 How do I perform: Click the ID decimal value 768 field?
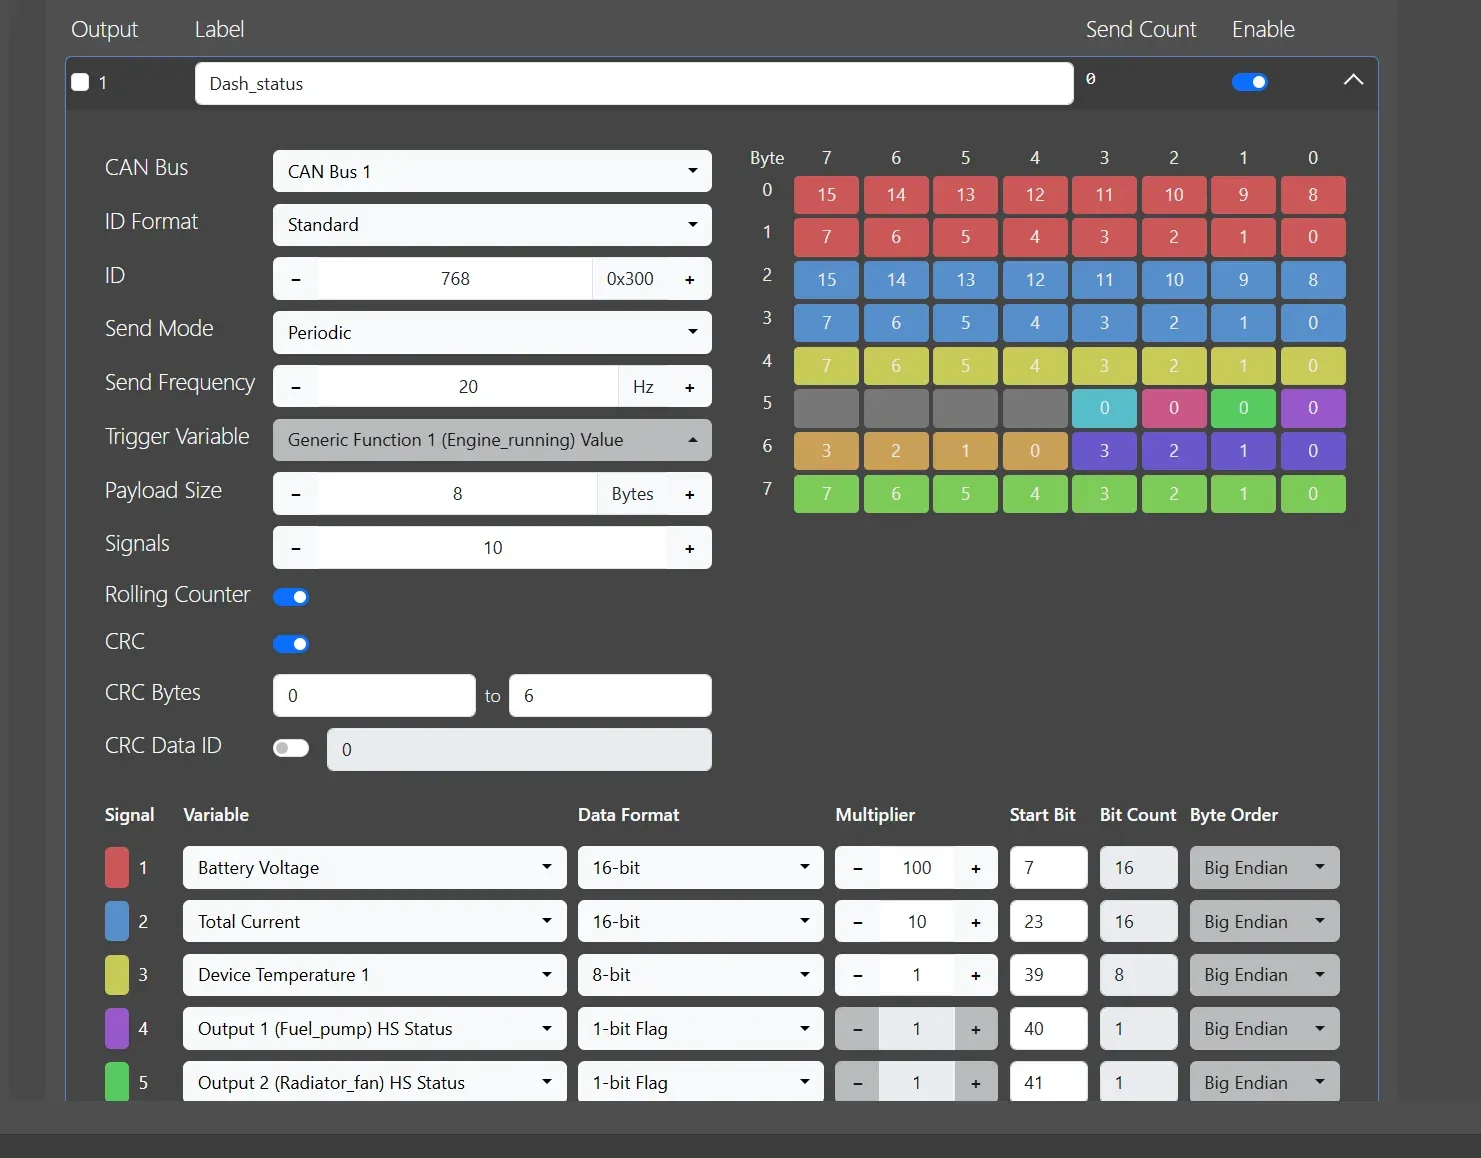point(455,279)
